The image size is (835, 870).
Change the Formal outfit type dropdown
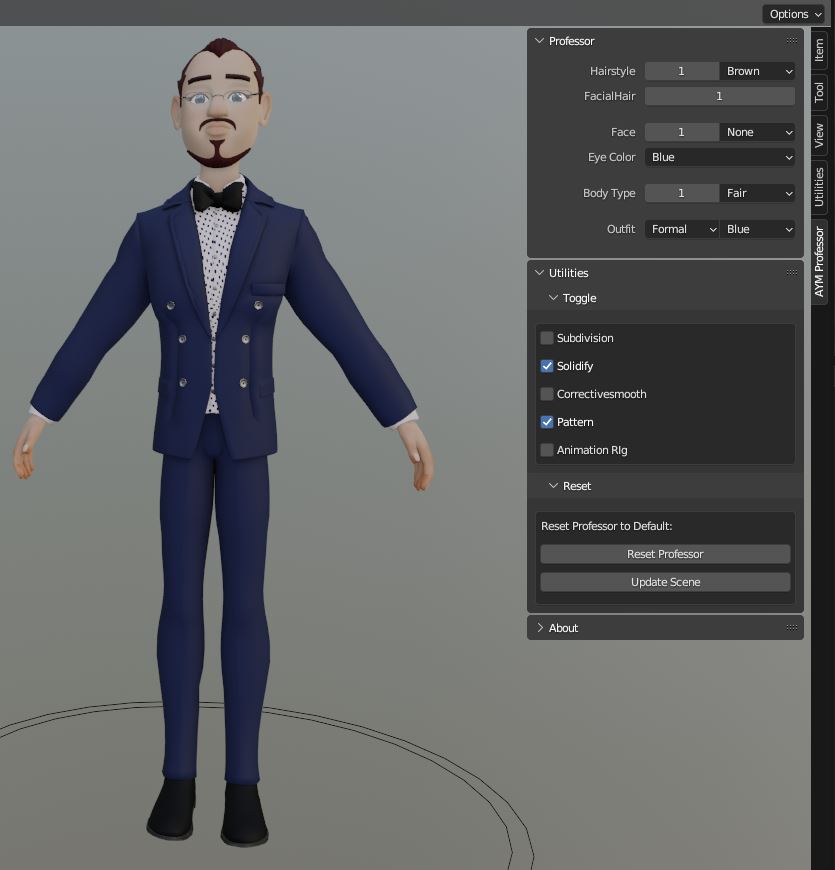click(682, 229)
